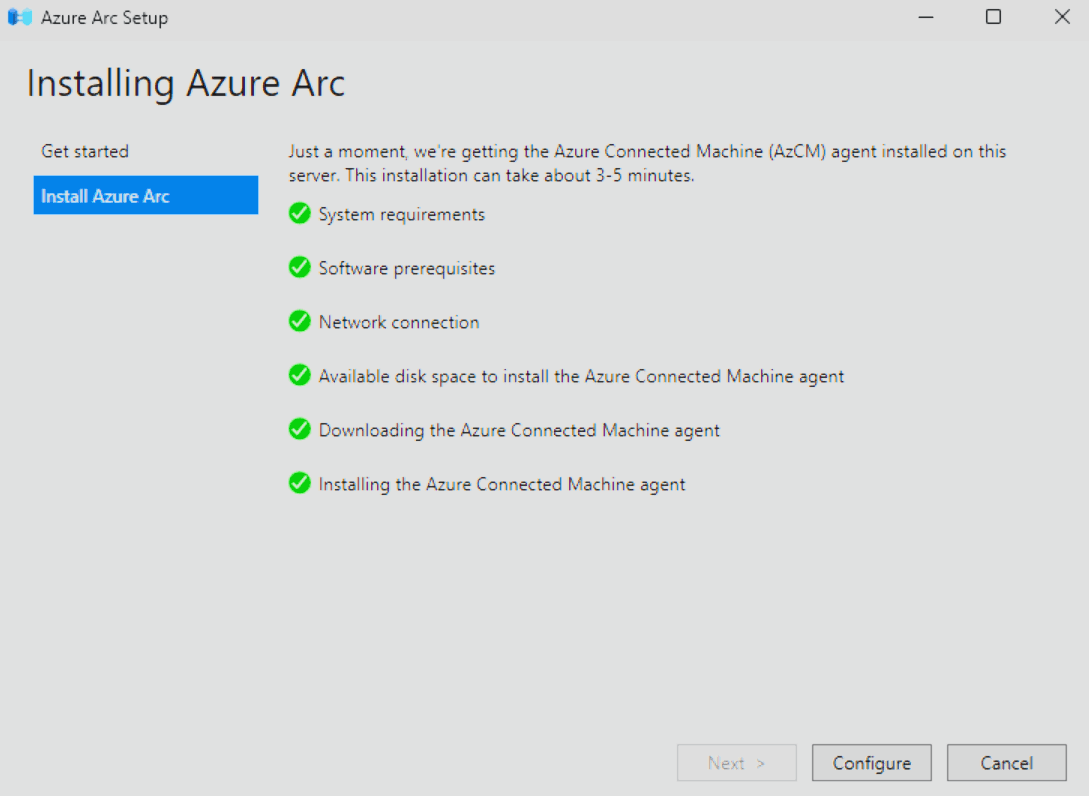This screenshot has height=796, width=1089.
Task: Select the Install Azure Arc step
Action: click(146, 195)
